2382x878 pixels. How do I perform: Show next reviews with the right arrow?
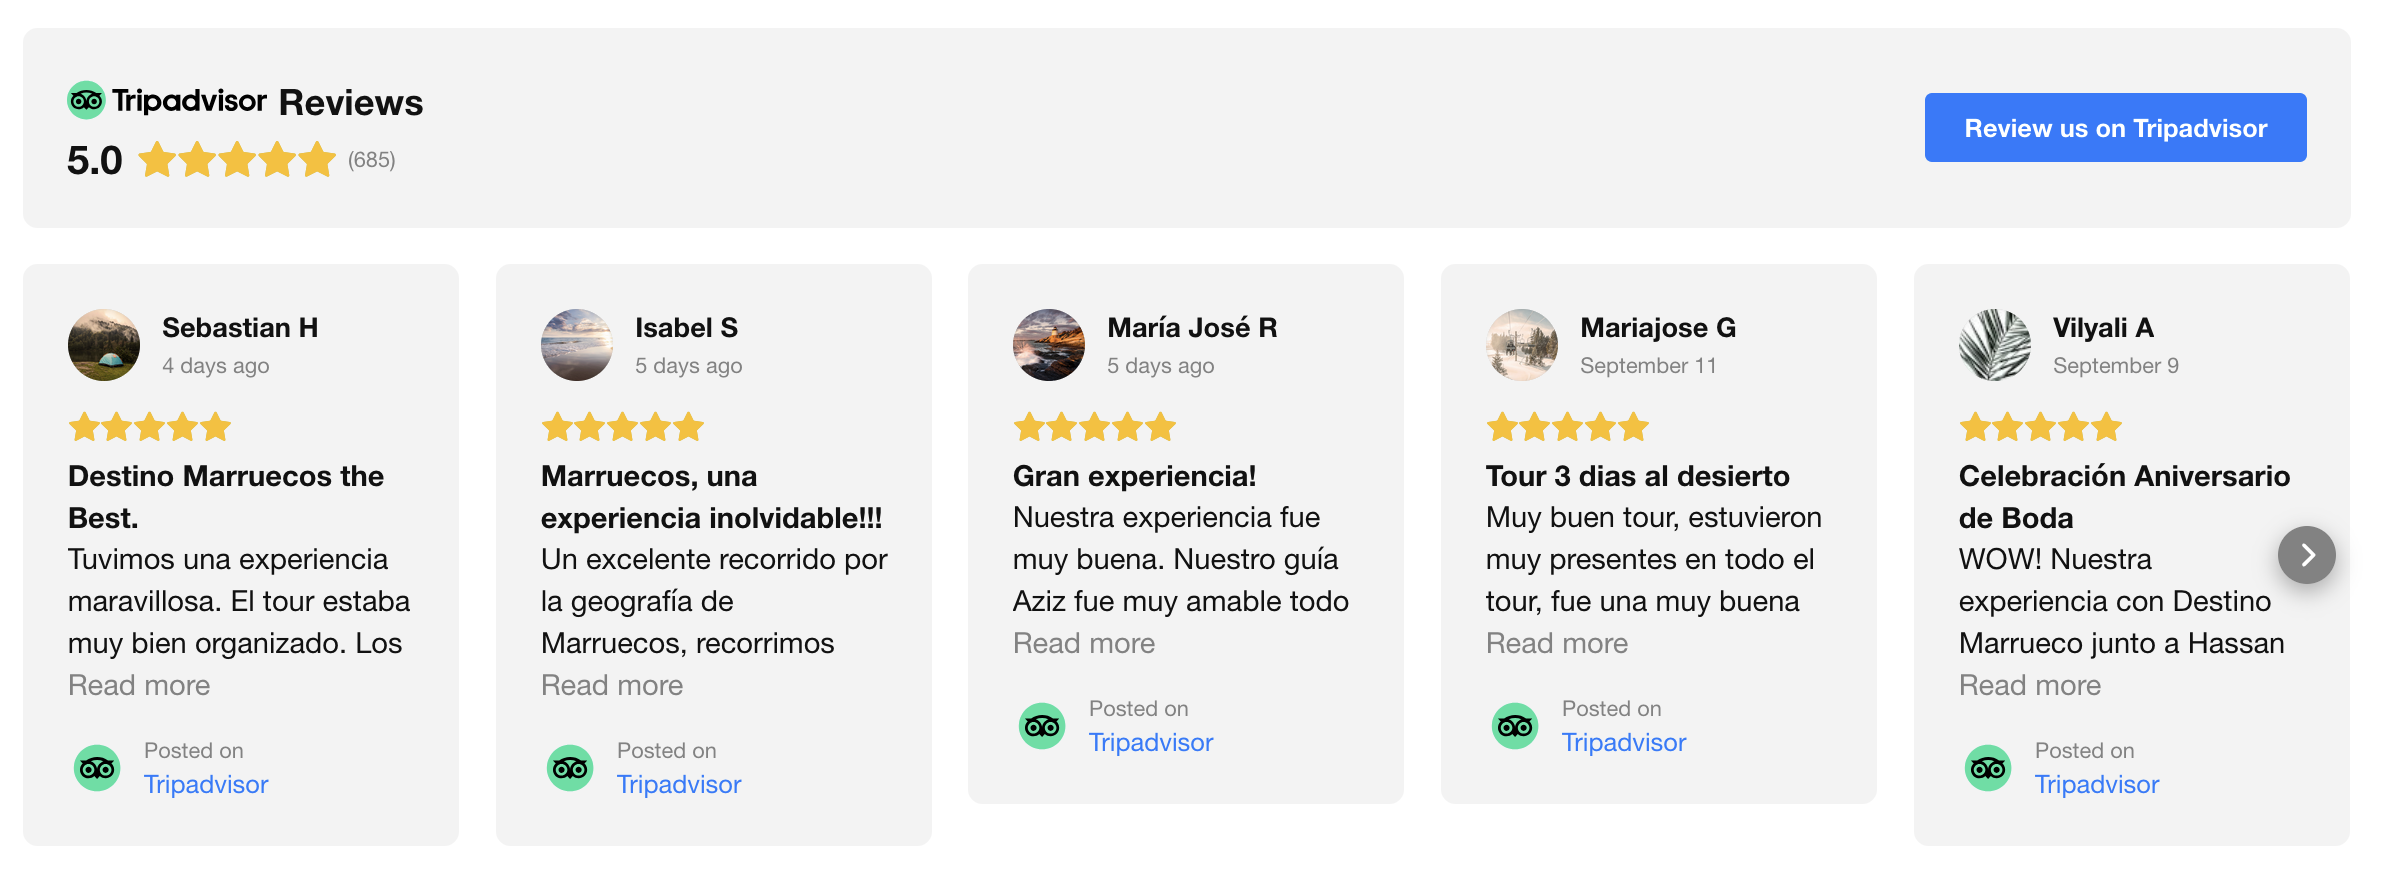[2306, 555]
